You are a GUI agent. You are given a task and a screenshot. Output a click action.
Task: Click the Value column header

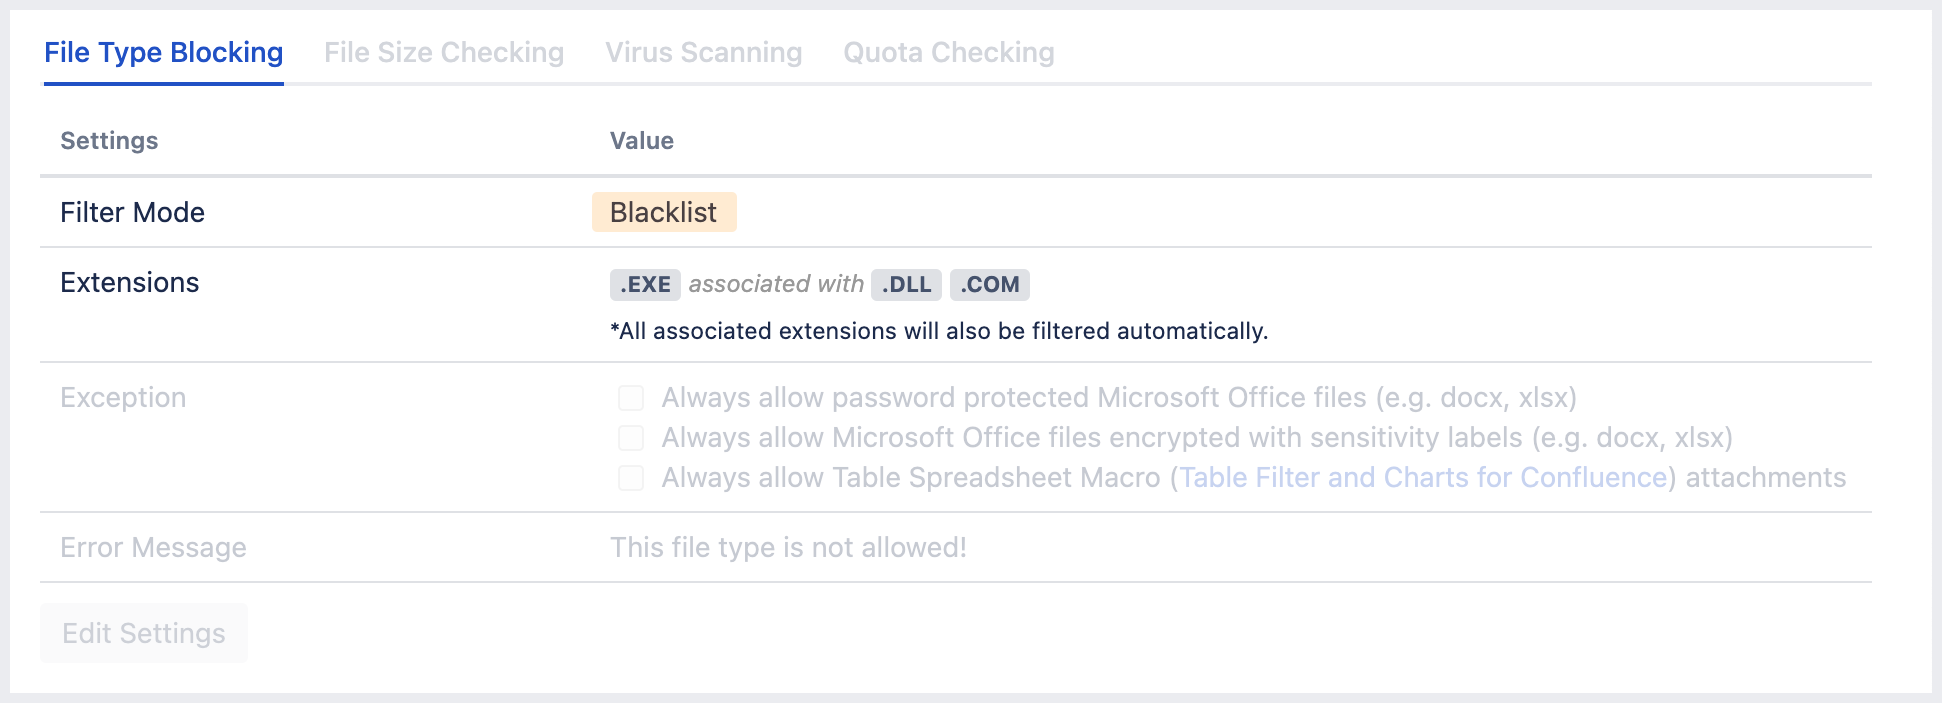[x=641, y=141]
